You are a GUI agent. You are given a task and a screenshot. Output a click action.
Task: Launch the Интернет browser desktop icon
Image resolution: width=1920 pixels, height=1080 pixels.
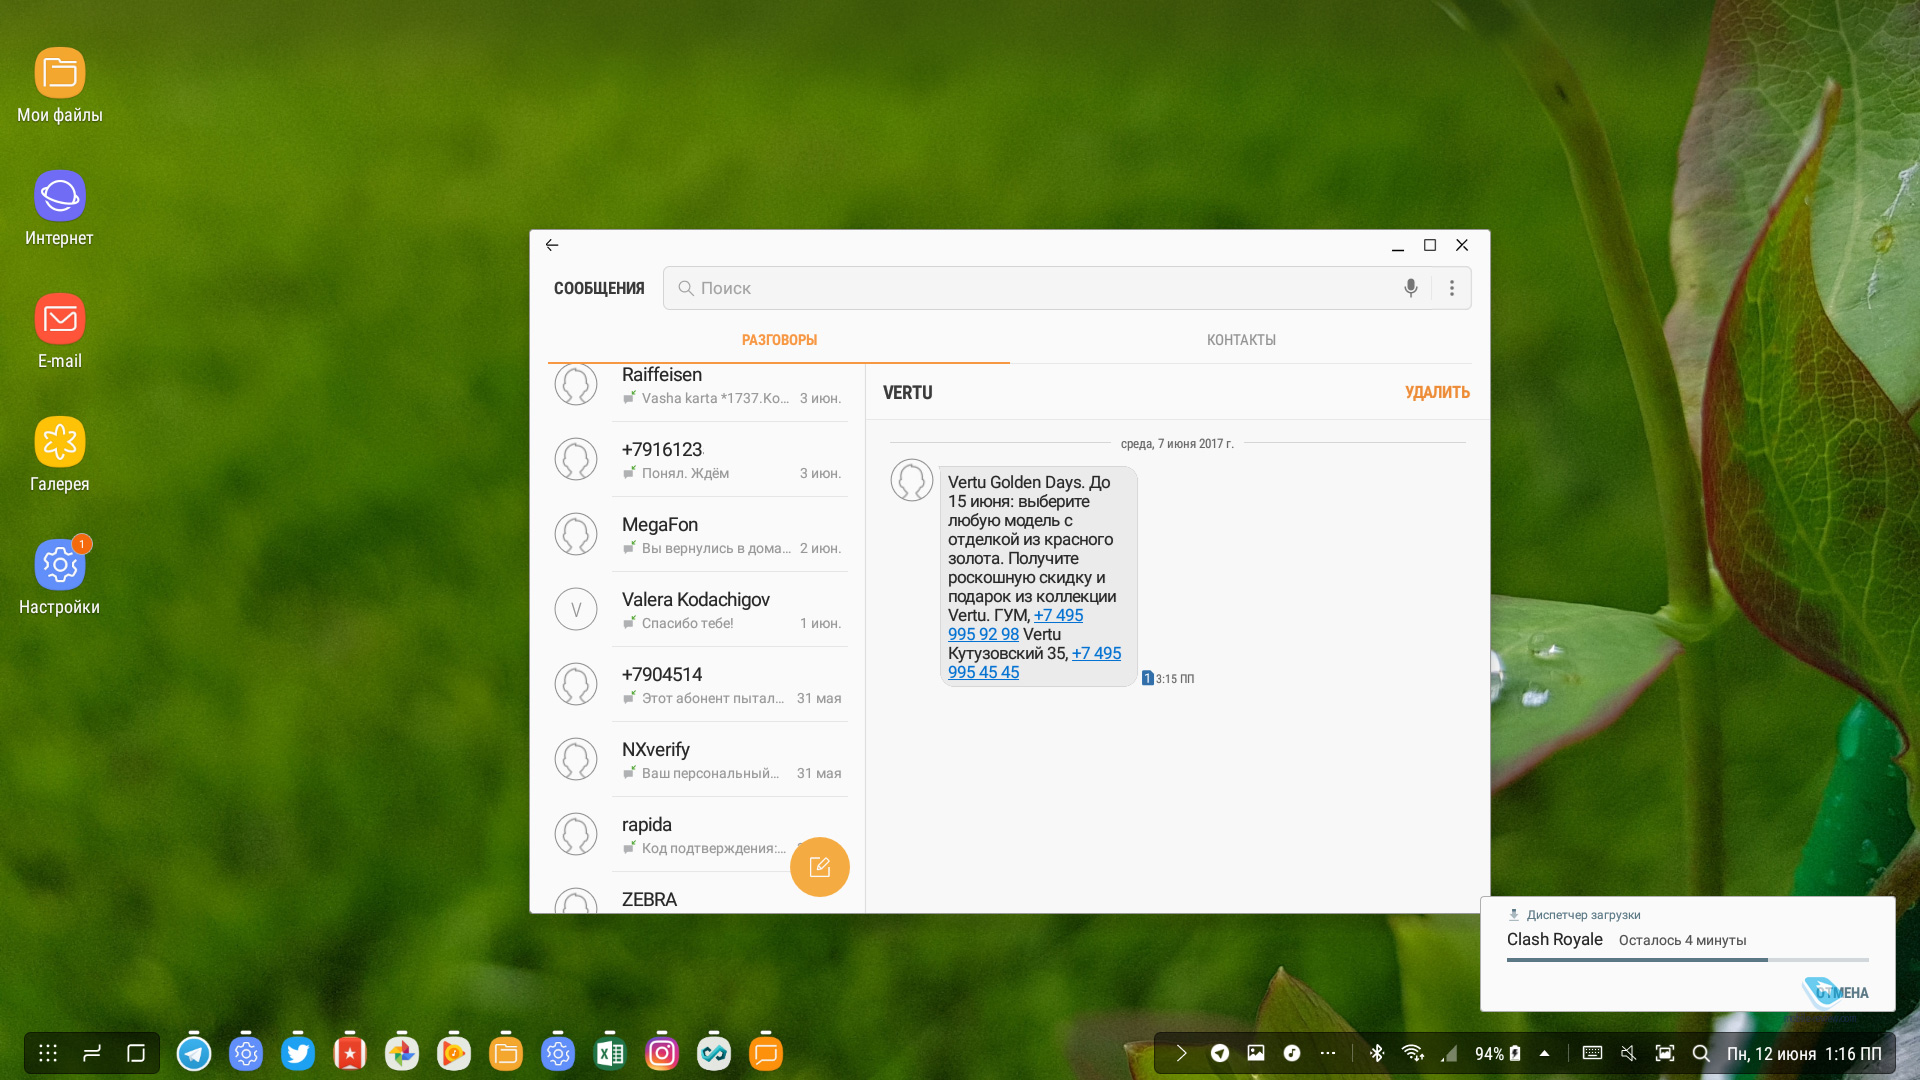tap(60, 208)
